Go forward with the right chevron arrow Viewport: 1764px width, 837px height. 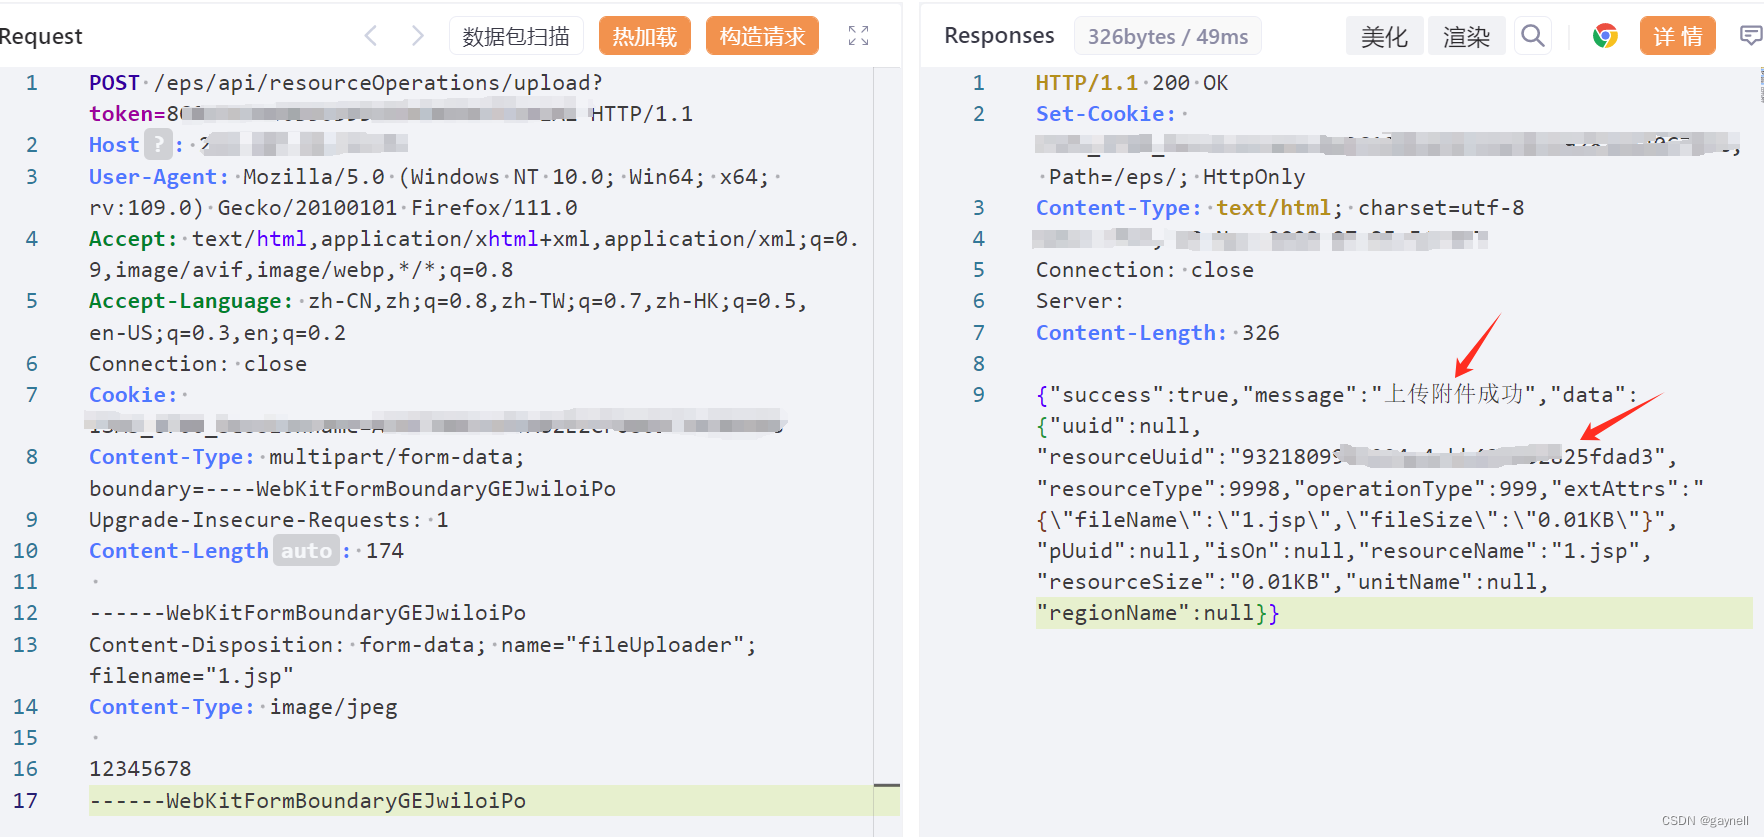418,36
